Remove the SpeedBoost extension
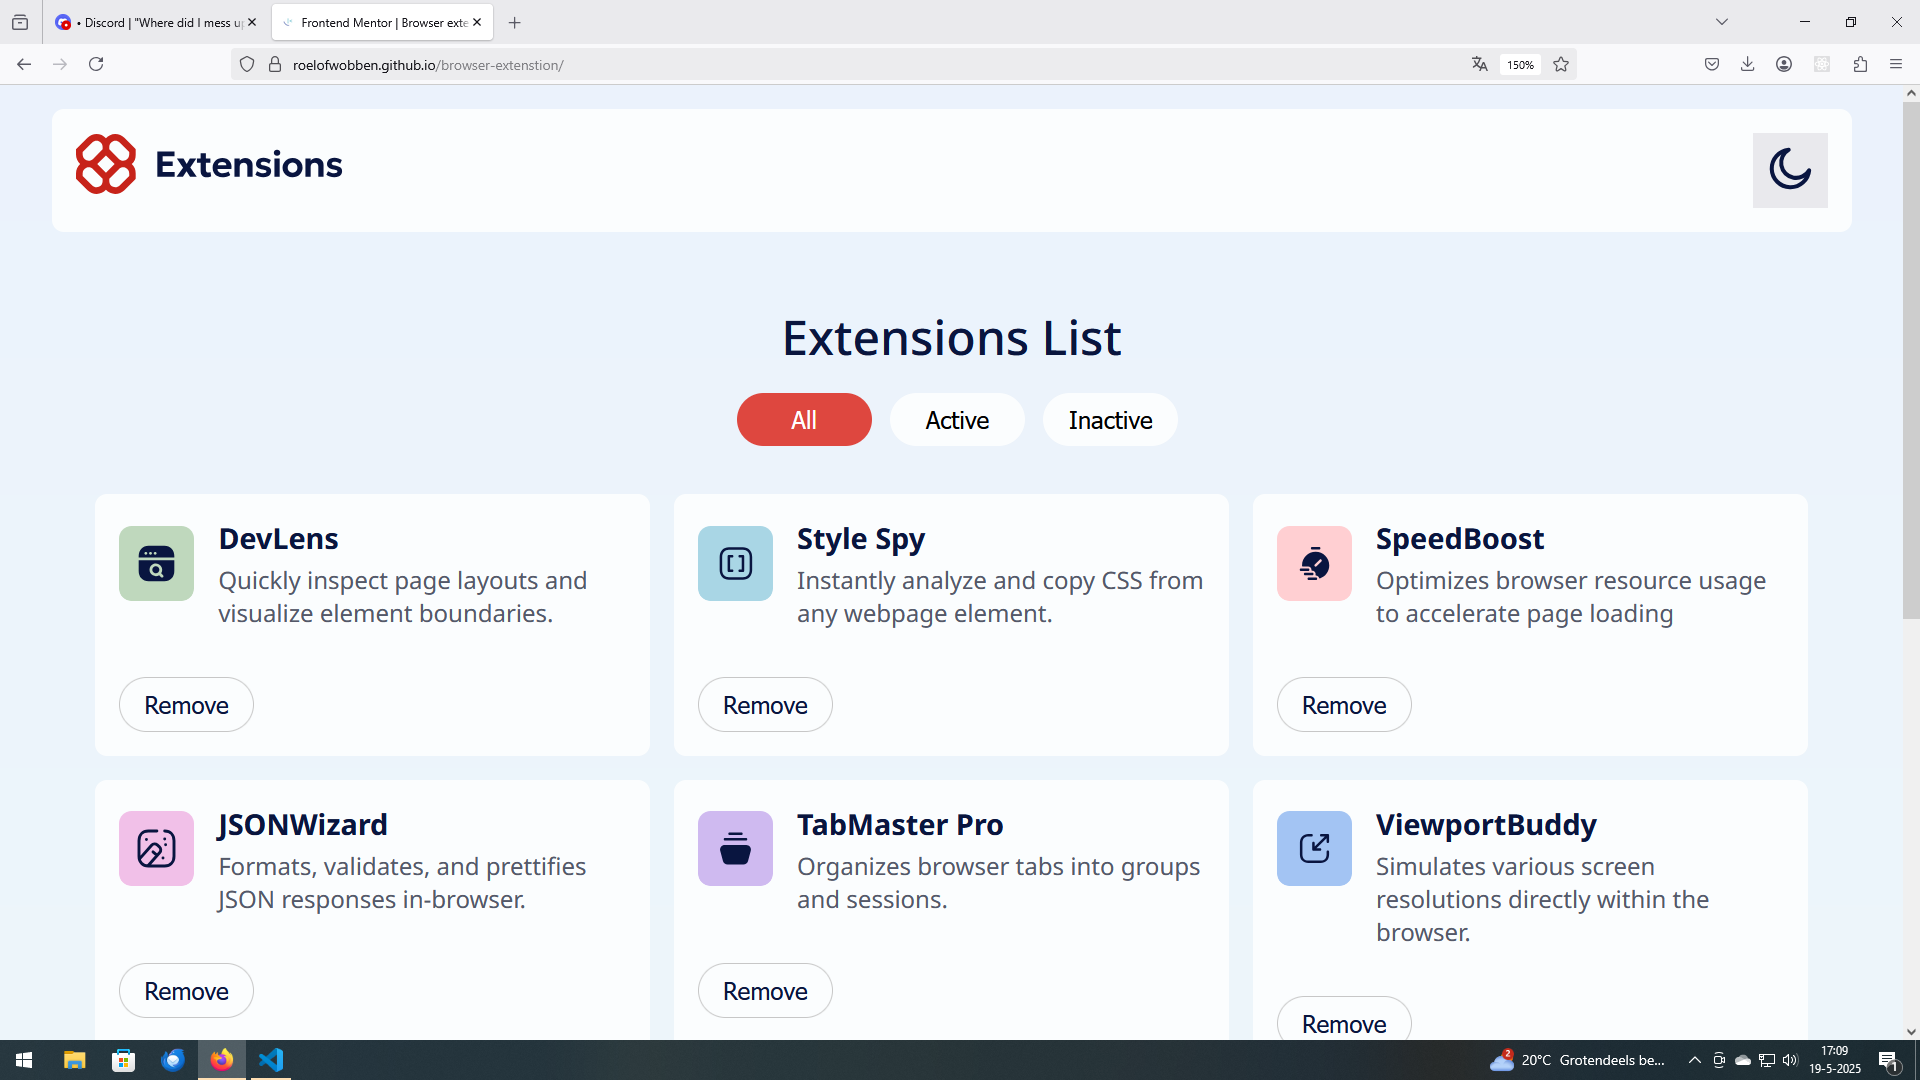This screenshot has height=1080, width=1920. click(1343, 705)
